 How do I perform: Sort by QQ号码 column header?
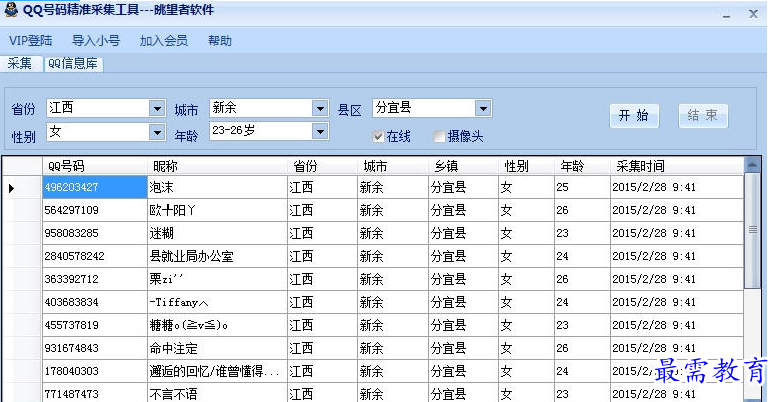(x=95, y=166)
